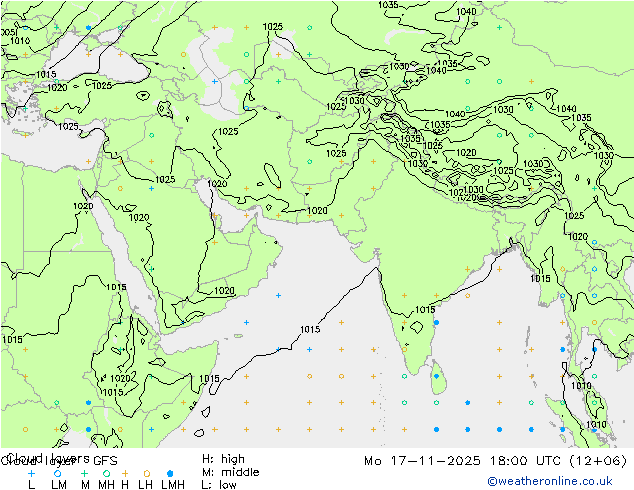Click the blue plus legend symbol for L

point(31,473)
